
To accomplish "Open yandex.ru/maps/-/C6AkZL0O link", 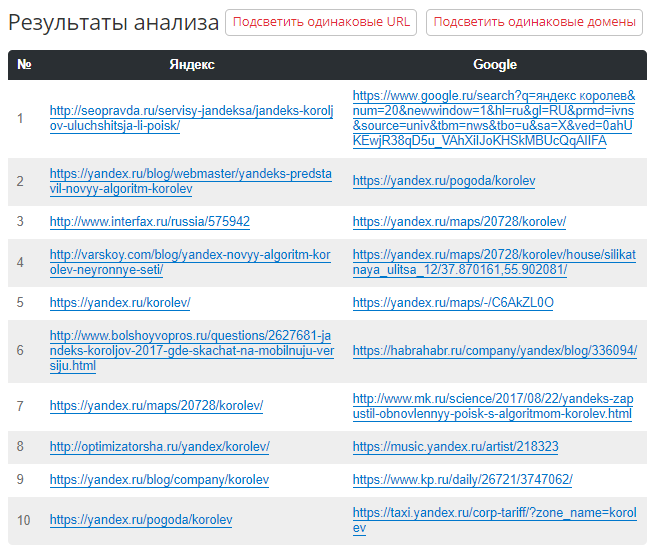I will pyautogui.click(x=453, y=303).
